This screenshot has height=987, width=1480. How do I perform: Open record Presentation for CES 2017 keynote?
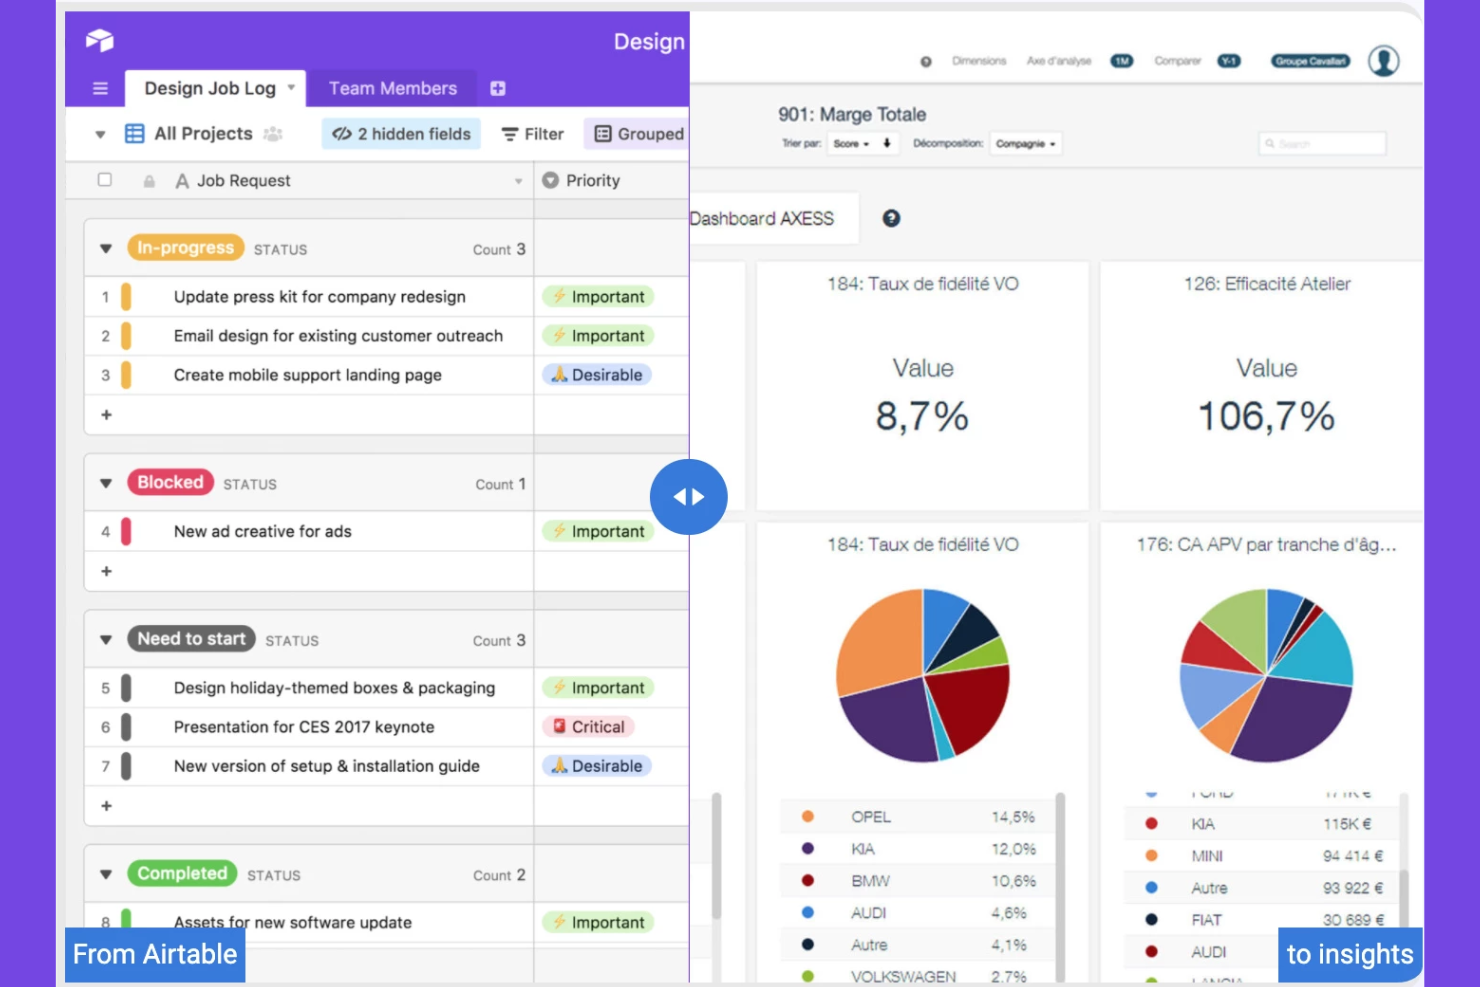click(x=304, y=727)
